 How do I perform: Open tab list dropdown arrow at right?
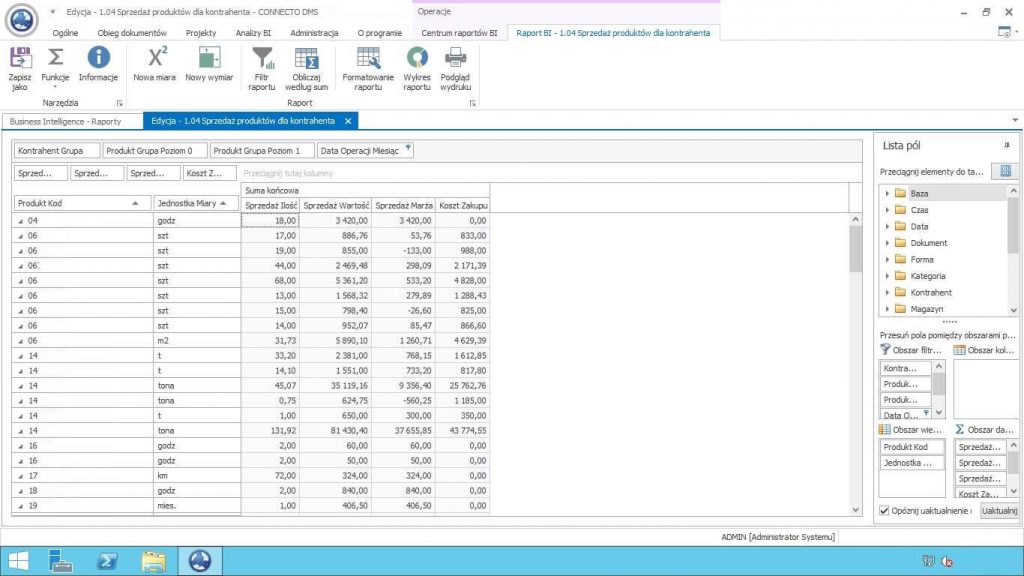pyautogui.click(x=1015, y=120)
